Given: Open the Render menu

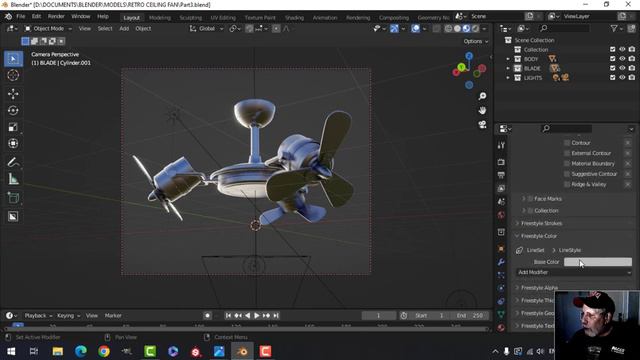Looking at the screenshot, I should pyautogui.click(x=56, y=16).
